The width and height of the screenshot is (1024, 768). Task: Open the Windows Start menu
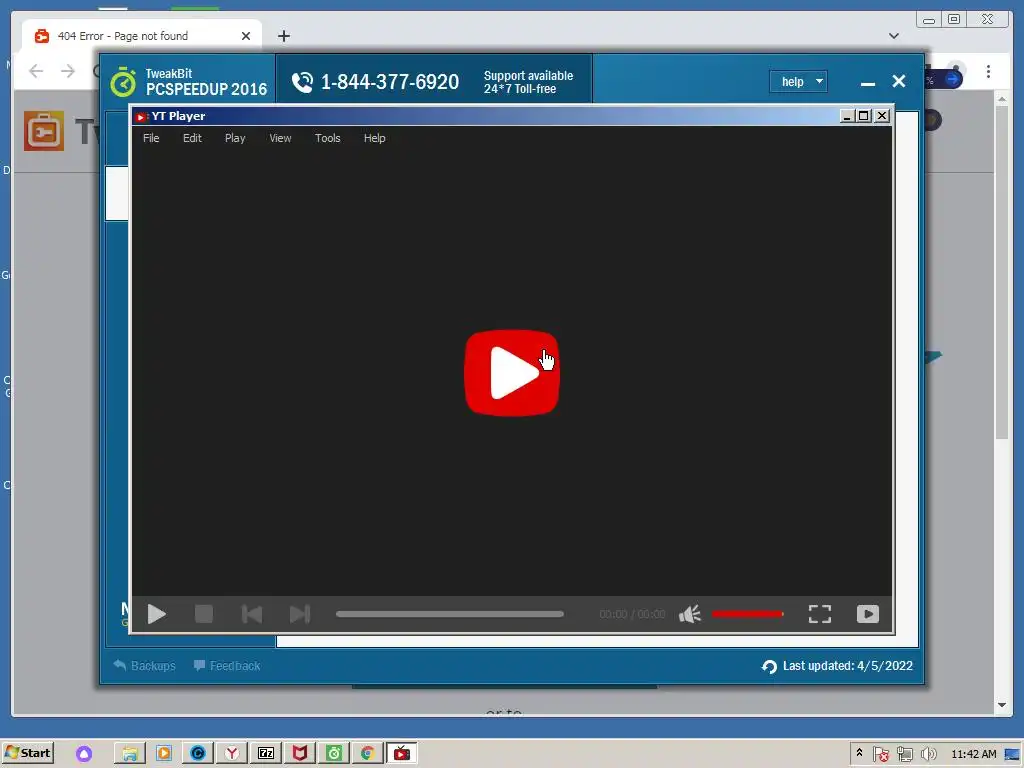(27, 753)
